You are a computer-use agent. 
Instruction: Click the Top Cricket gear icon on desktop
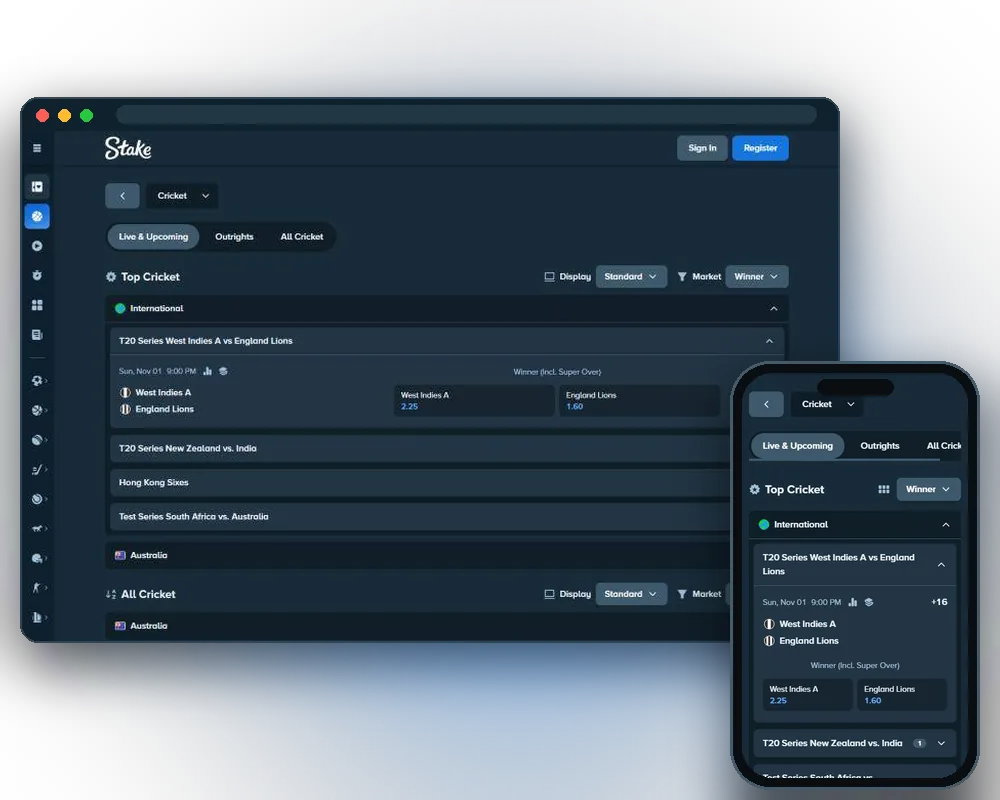click(111, 276)
